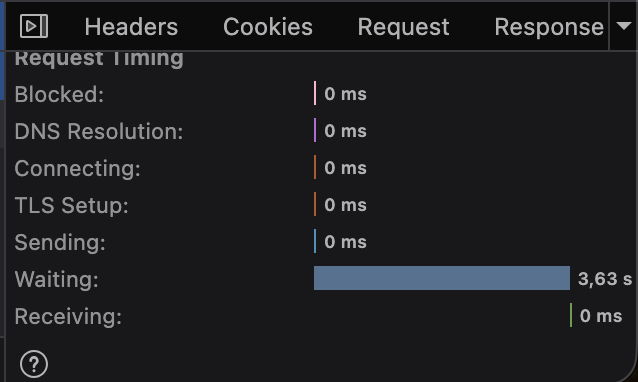
Task: Click the Blocked timing label
Action: coord(59,94)
